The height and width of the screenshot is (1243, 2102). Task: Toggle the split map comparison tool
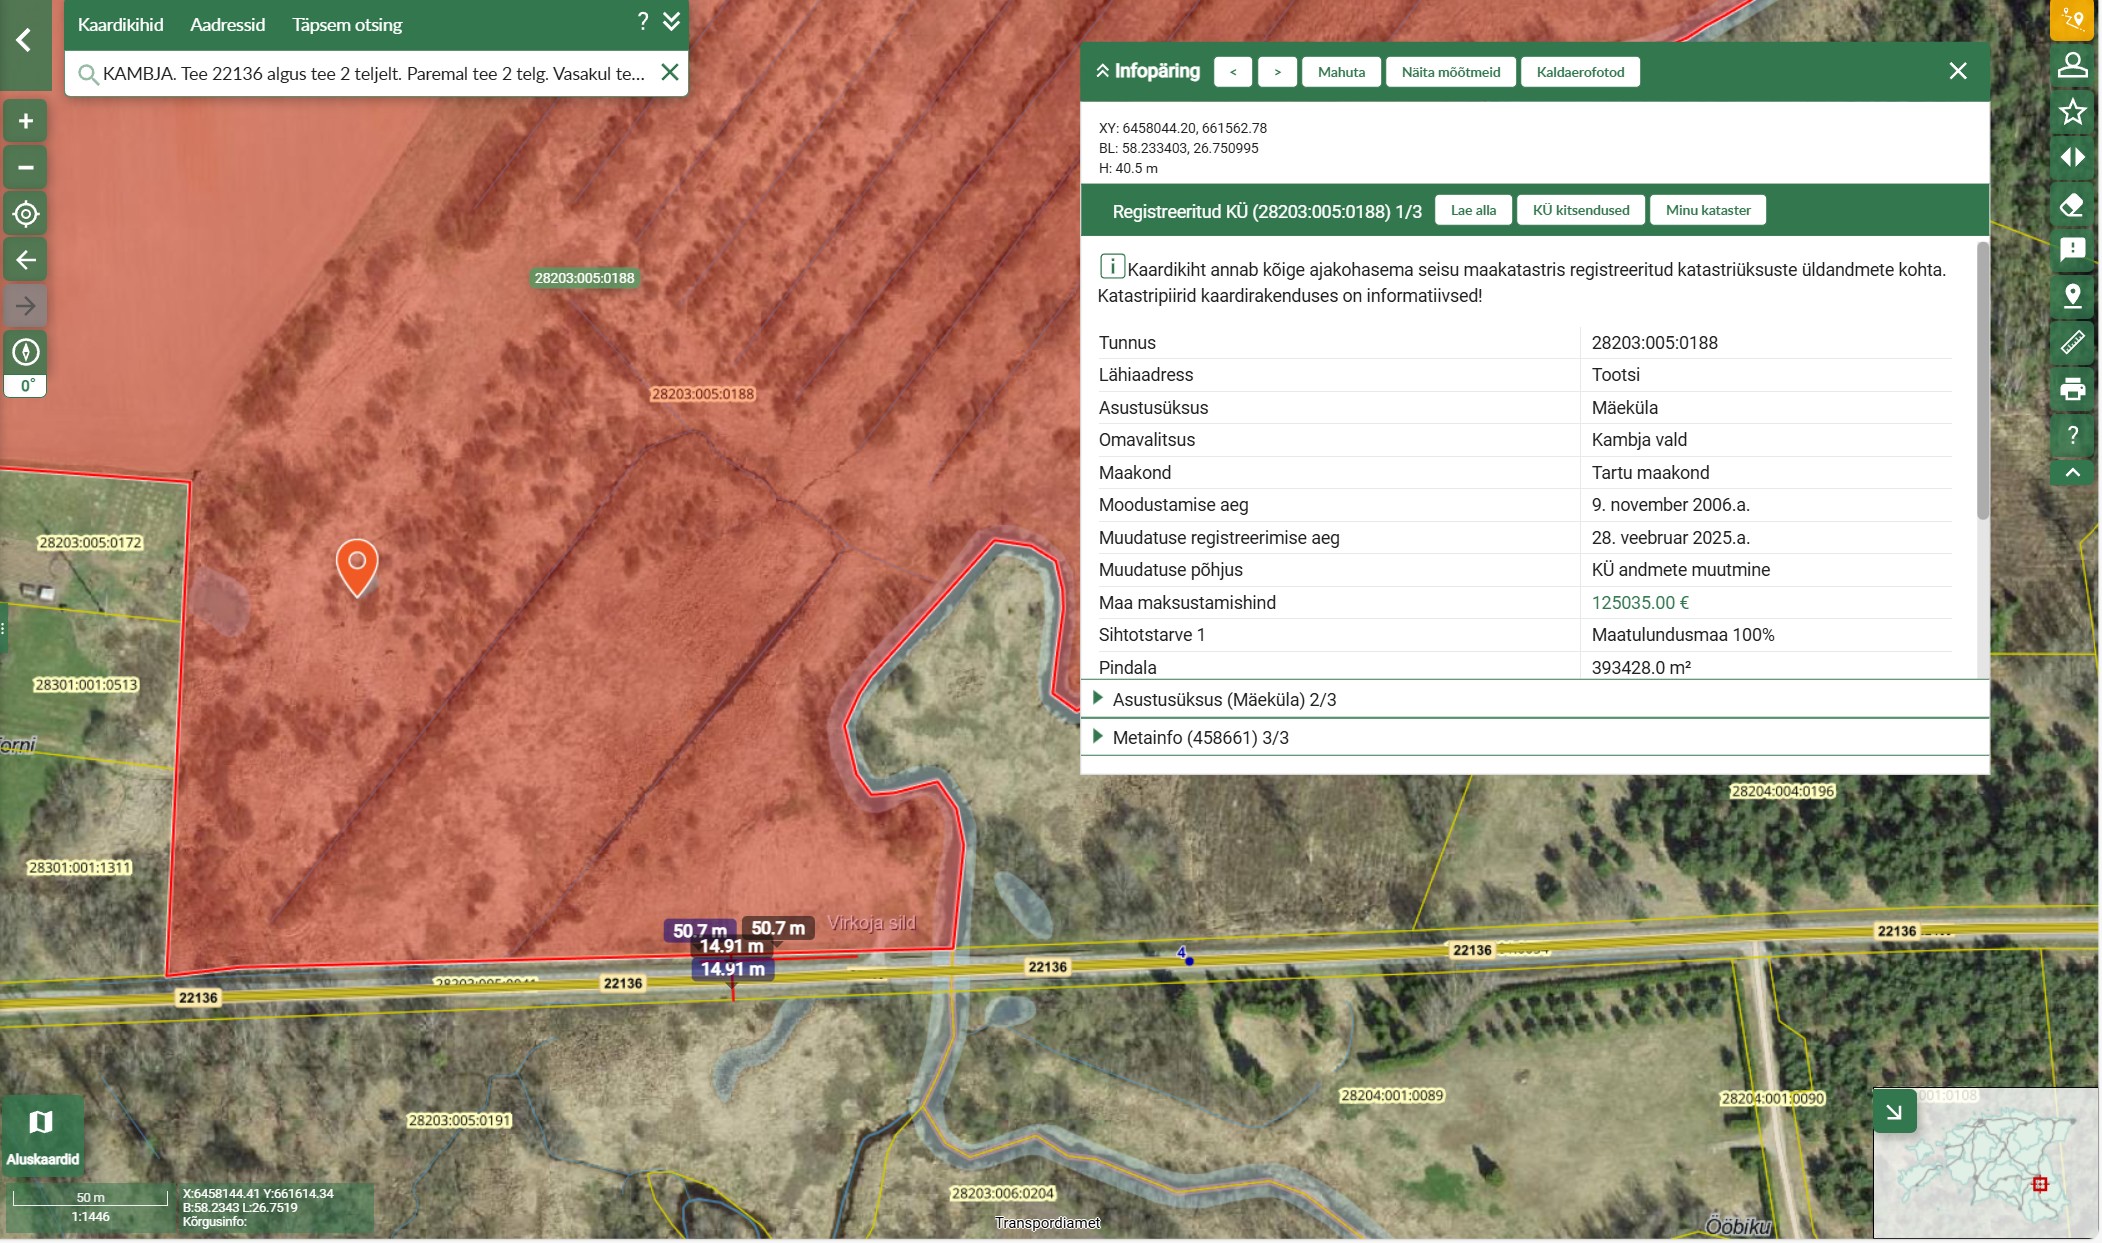click(x=2072, y=158)
